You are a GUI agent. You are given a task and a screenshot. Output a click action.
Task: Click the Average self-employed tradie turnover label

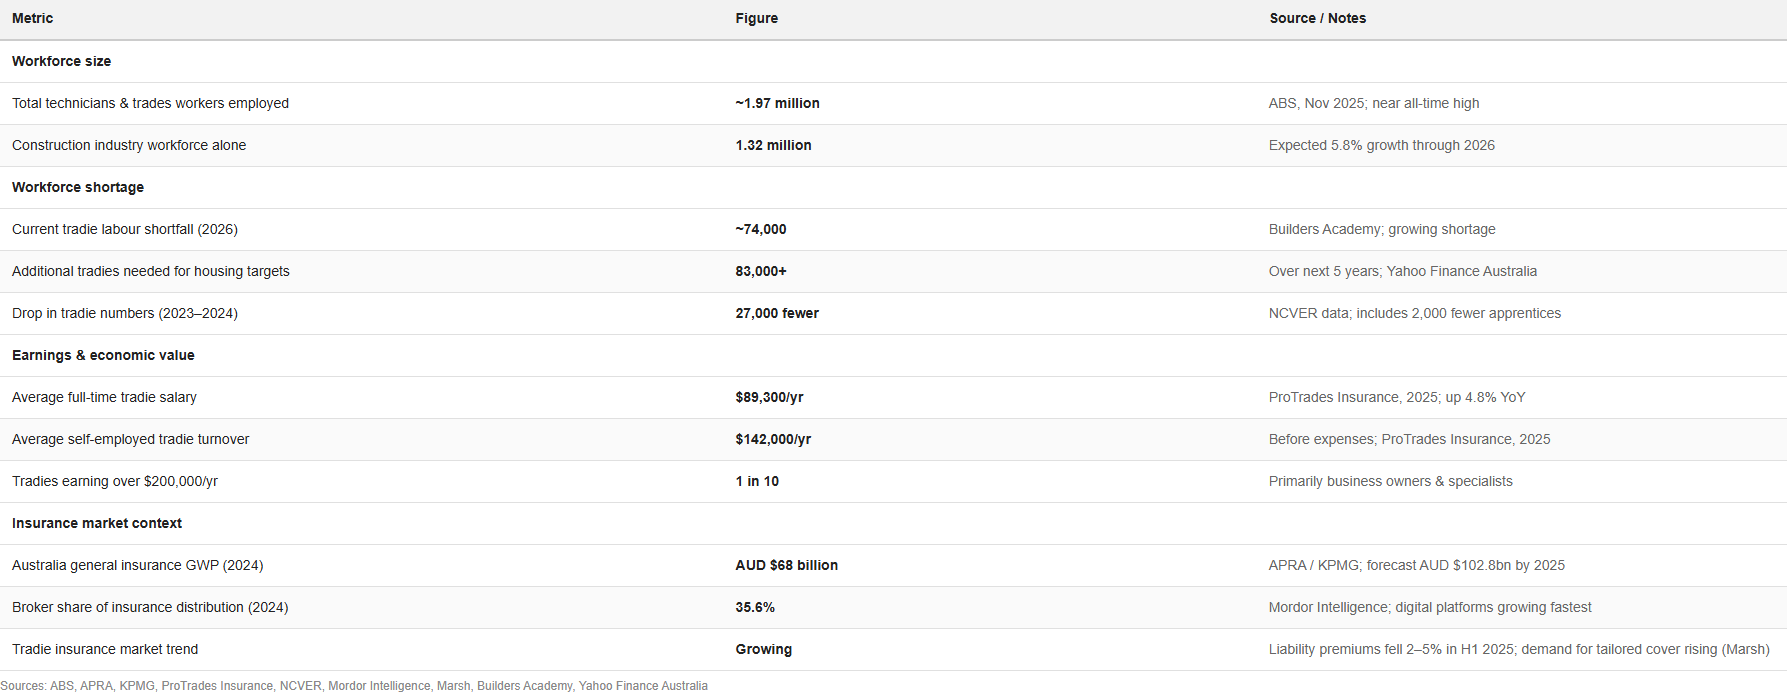131,439
